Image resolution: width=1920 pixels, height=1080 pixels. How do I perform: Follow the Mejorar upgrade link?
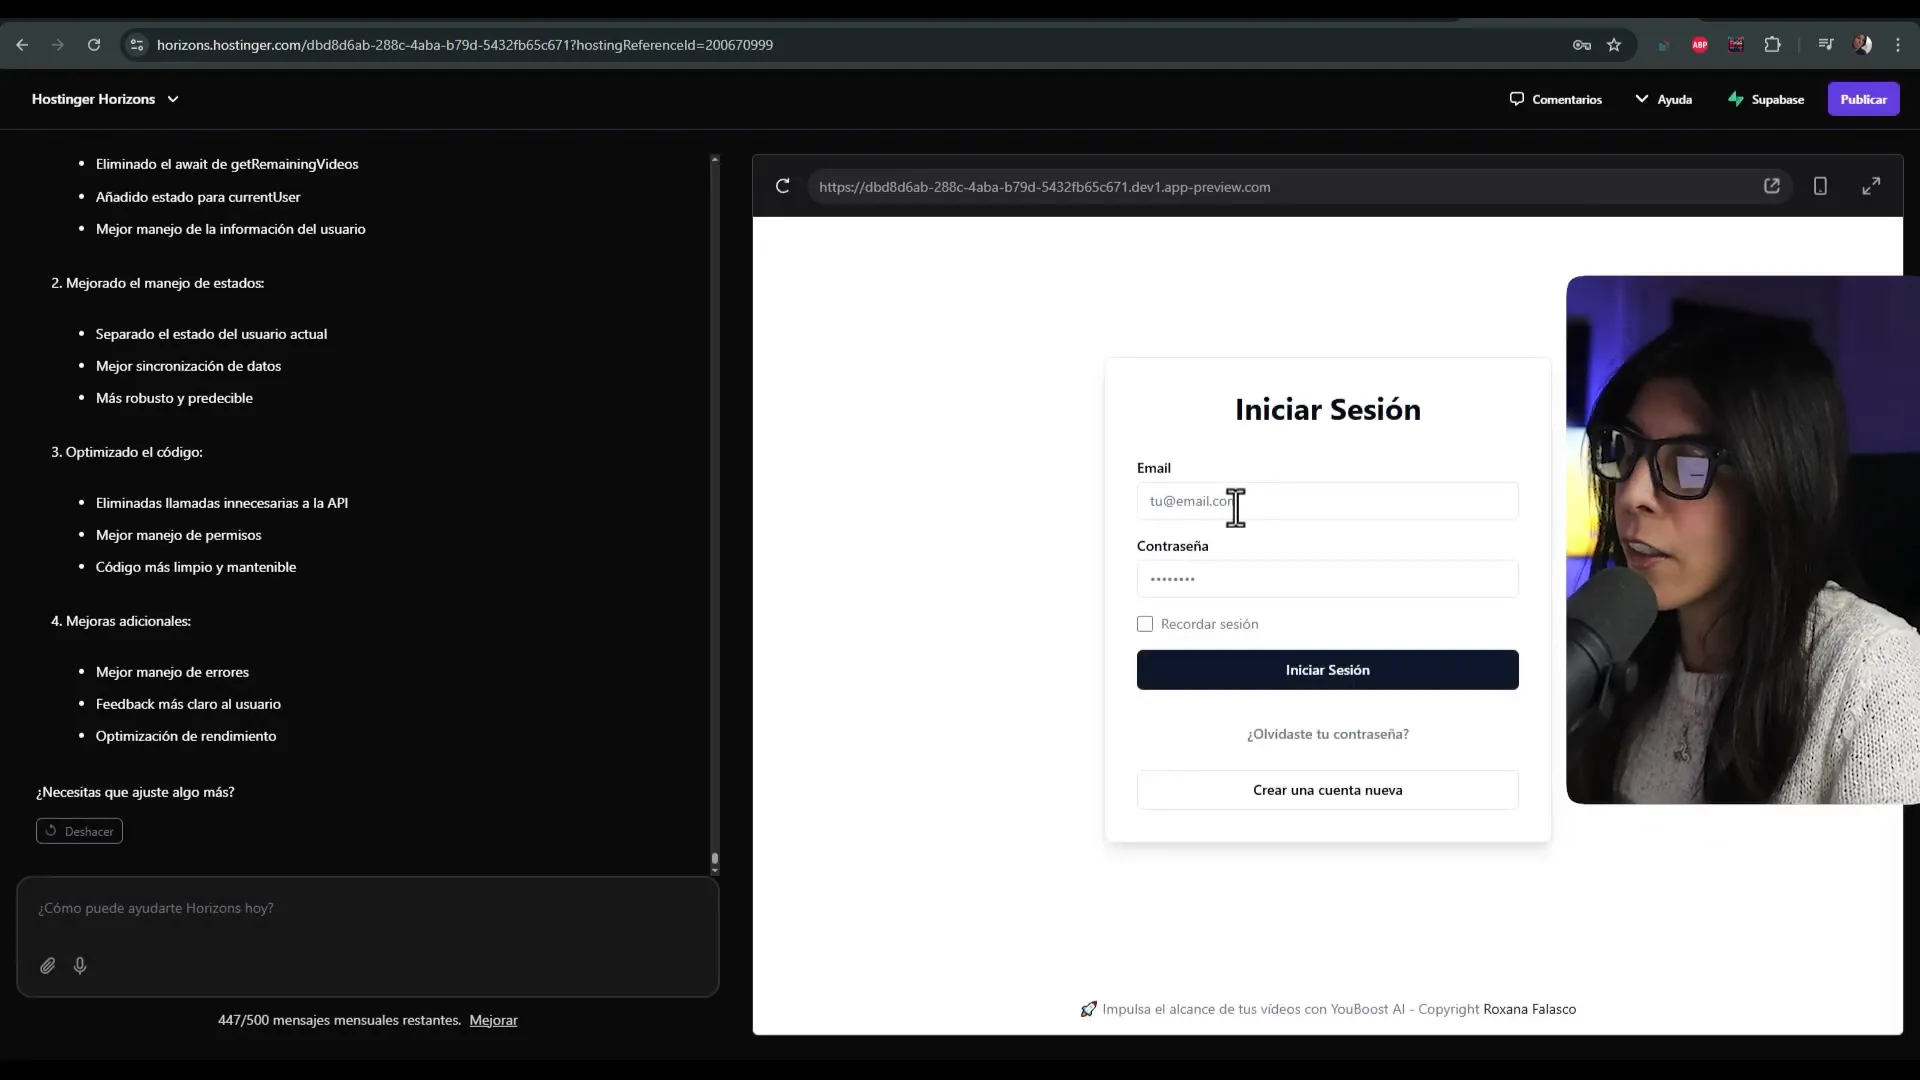(x=493, y=1020)
